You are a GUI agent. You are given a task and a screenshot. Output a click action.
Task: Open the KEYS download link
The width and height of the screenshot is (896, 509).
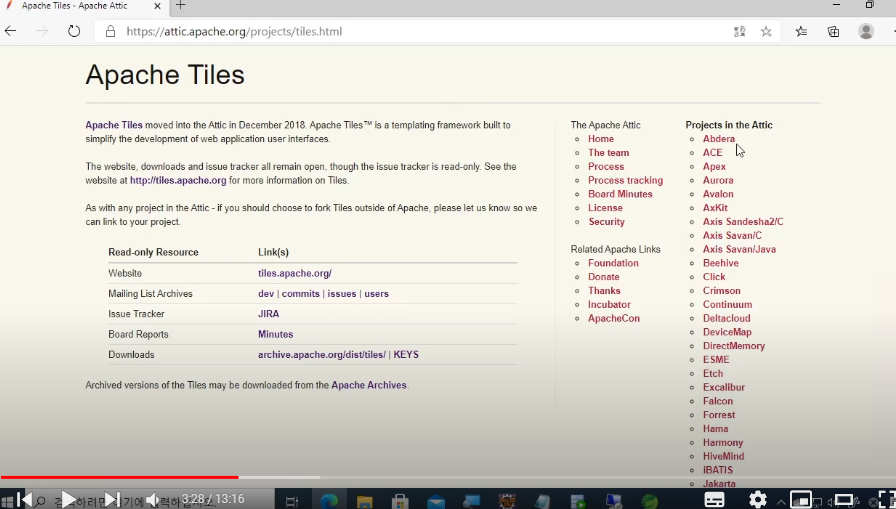click(406, 355)
